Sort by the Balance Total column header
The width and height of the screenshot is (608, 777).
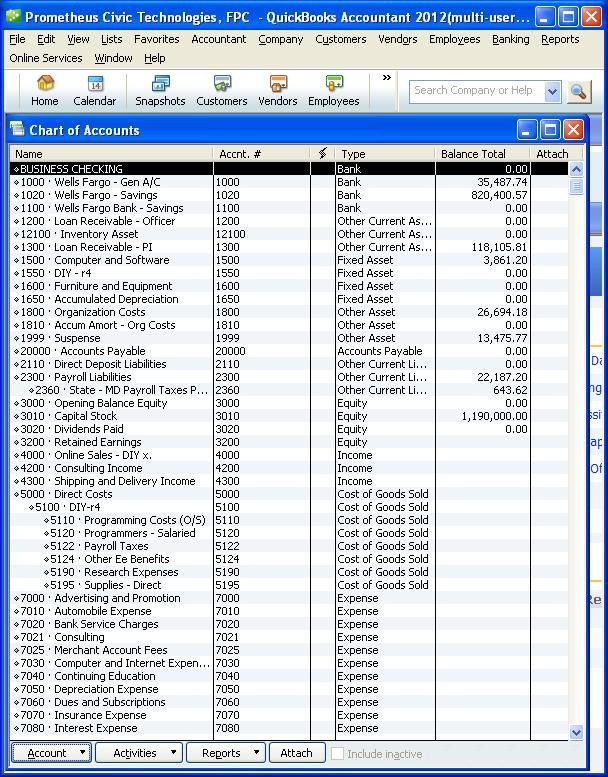tap(482, 154)
